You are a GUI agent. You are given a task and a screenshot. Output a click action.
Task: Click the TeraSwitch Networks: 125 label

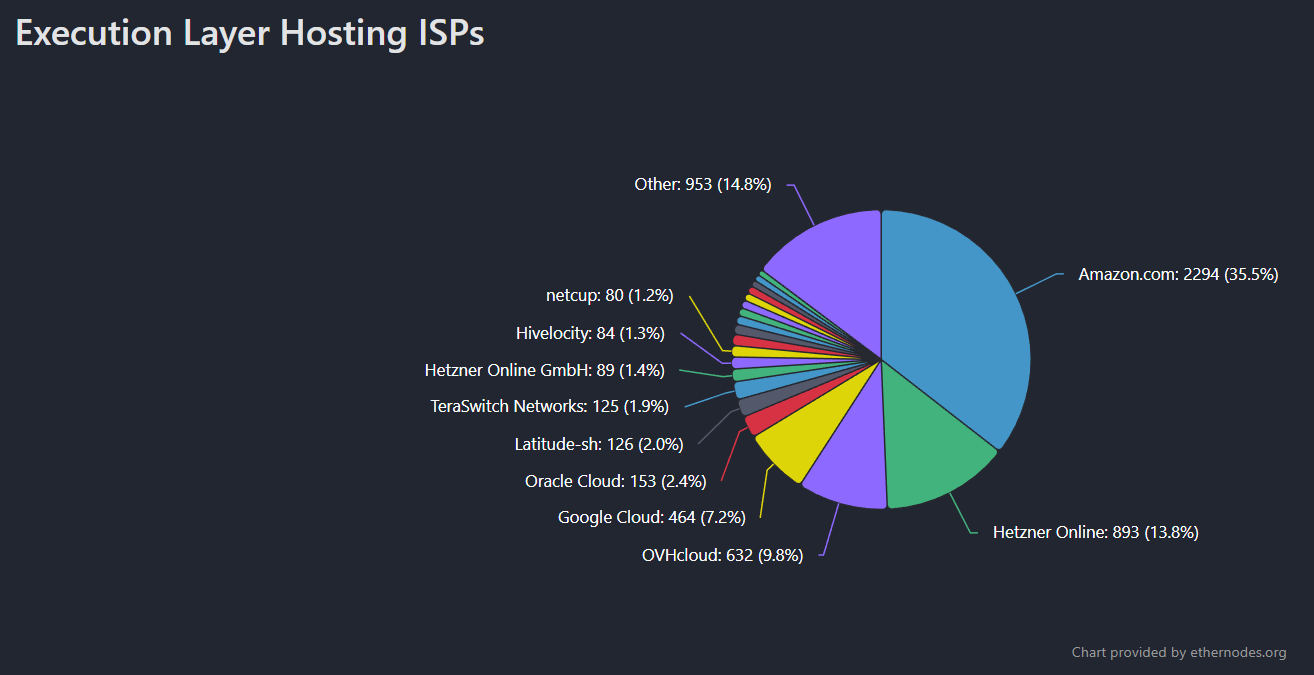click(549, 406)
